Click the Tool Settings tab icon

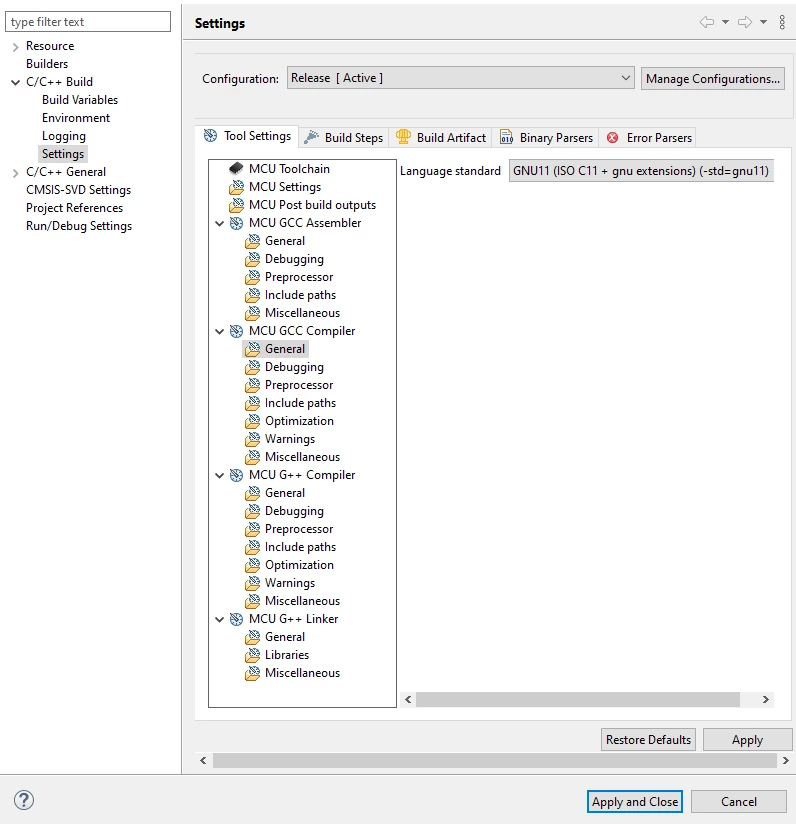(x=210, y=136)
